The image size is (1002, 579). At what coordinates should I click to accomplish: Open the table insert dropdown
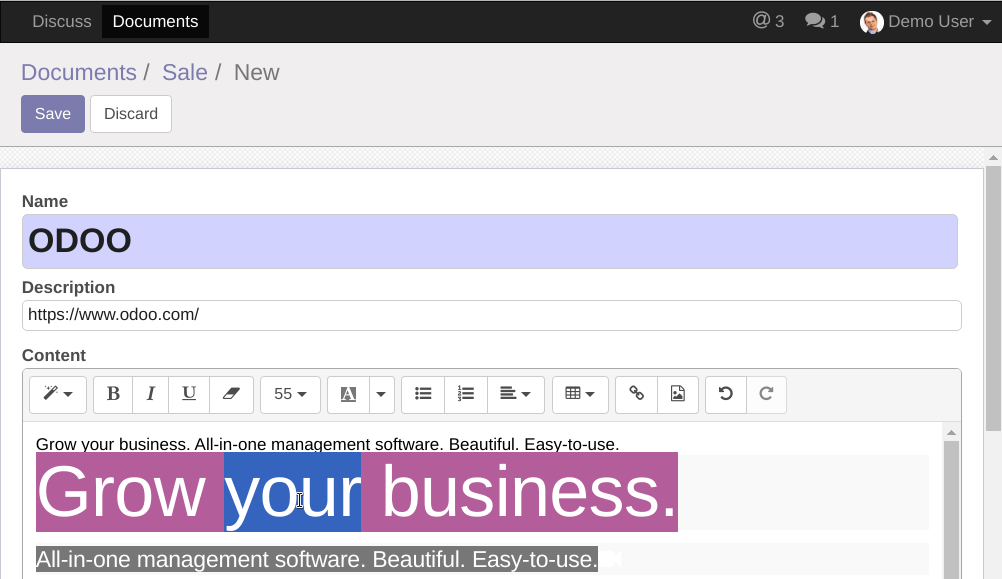pyautogui.click(x=580, y=394)
